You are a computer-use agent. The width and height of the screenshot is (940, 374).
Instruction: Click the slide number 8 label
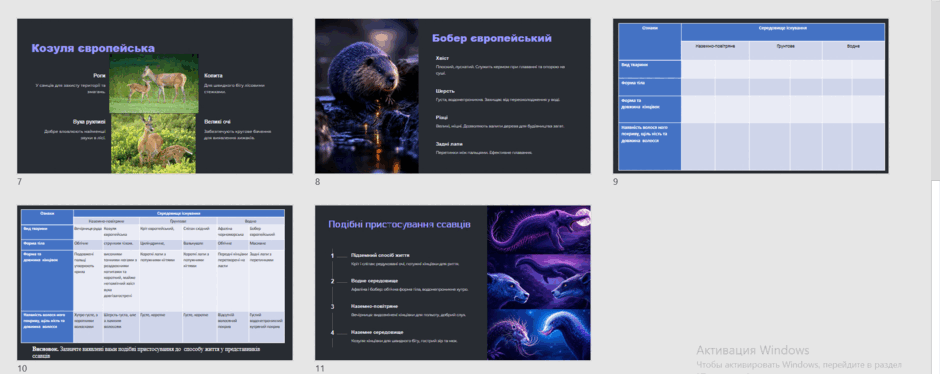tap(318, 182)
